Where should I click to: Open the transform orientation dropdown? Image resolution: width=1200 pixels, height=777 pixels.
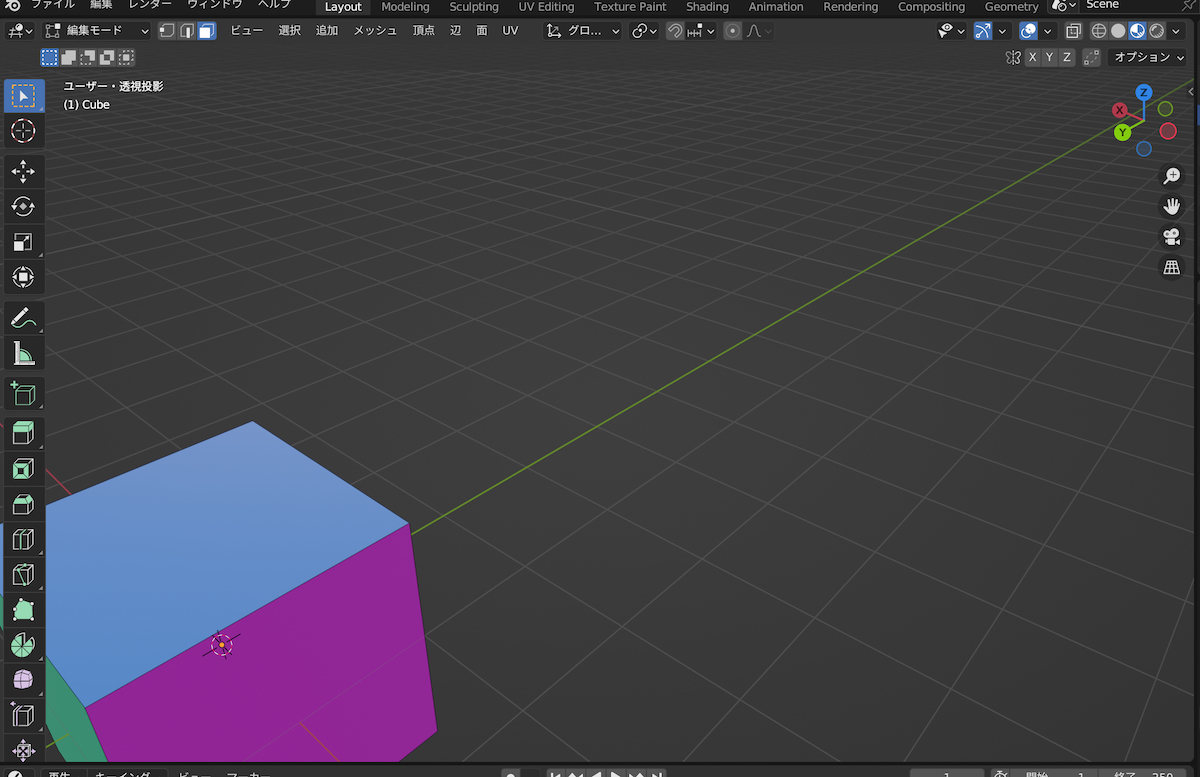[x=582, y=31]
